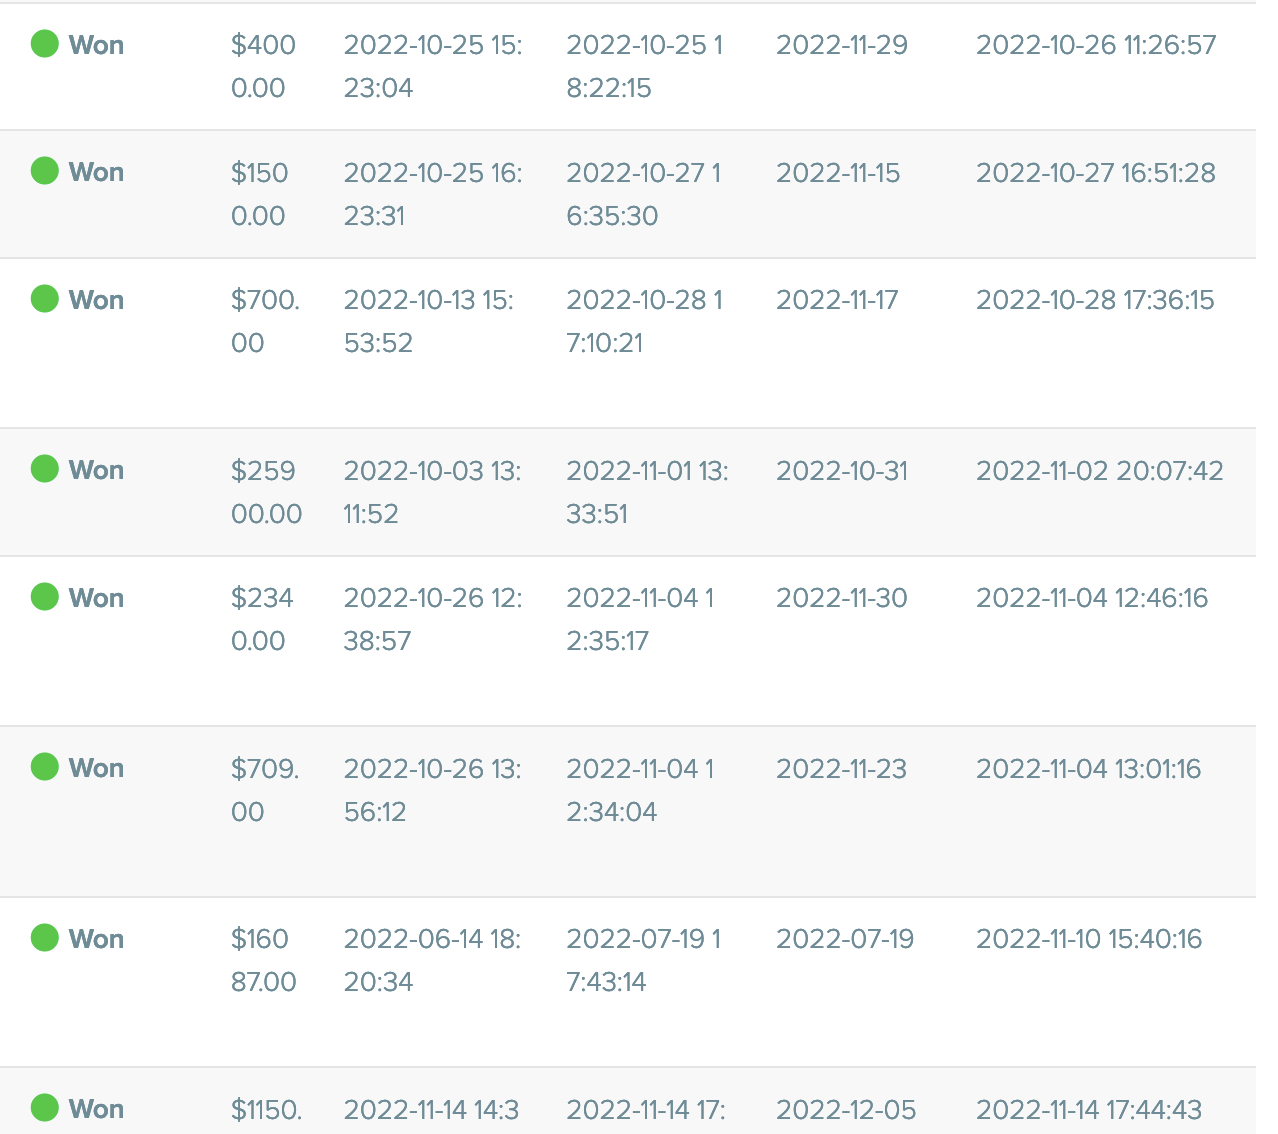Select the green dot beside the $2340.00 deal
1278x1134 pixels.
45,597
